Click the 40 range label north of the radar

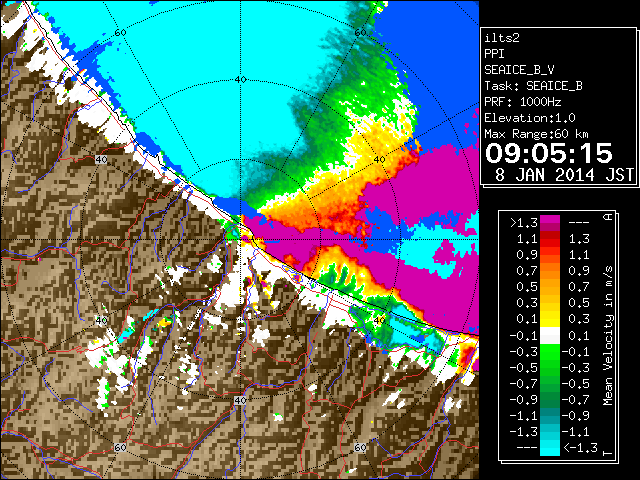241,80
